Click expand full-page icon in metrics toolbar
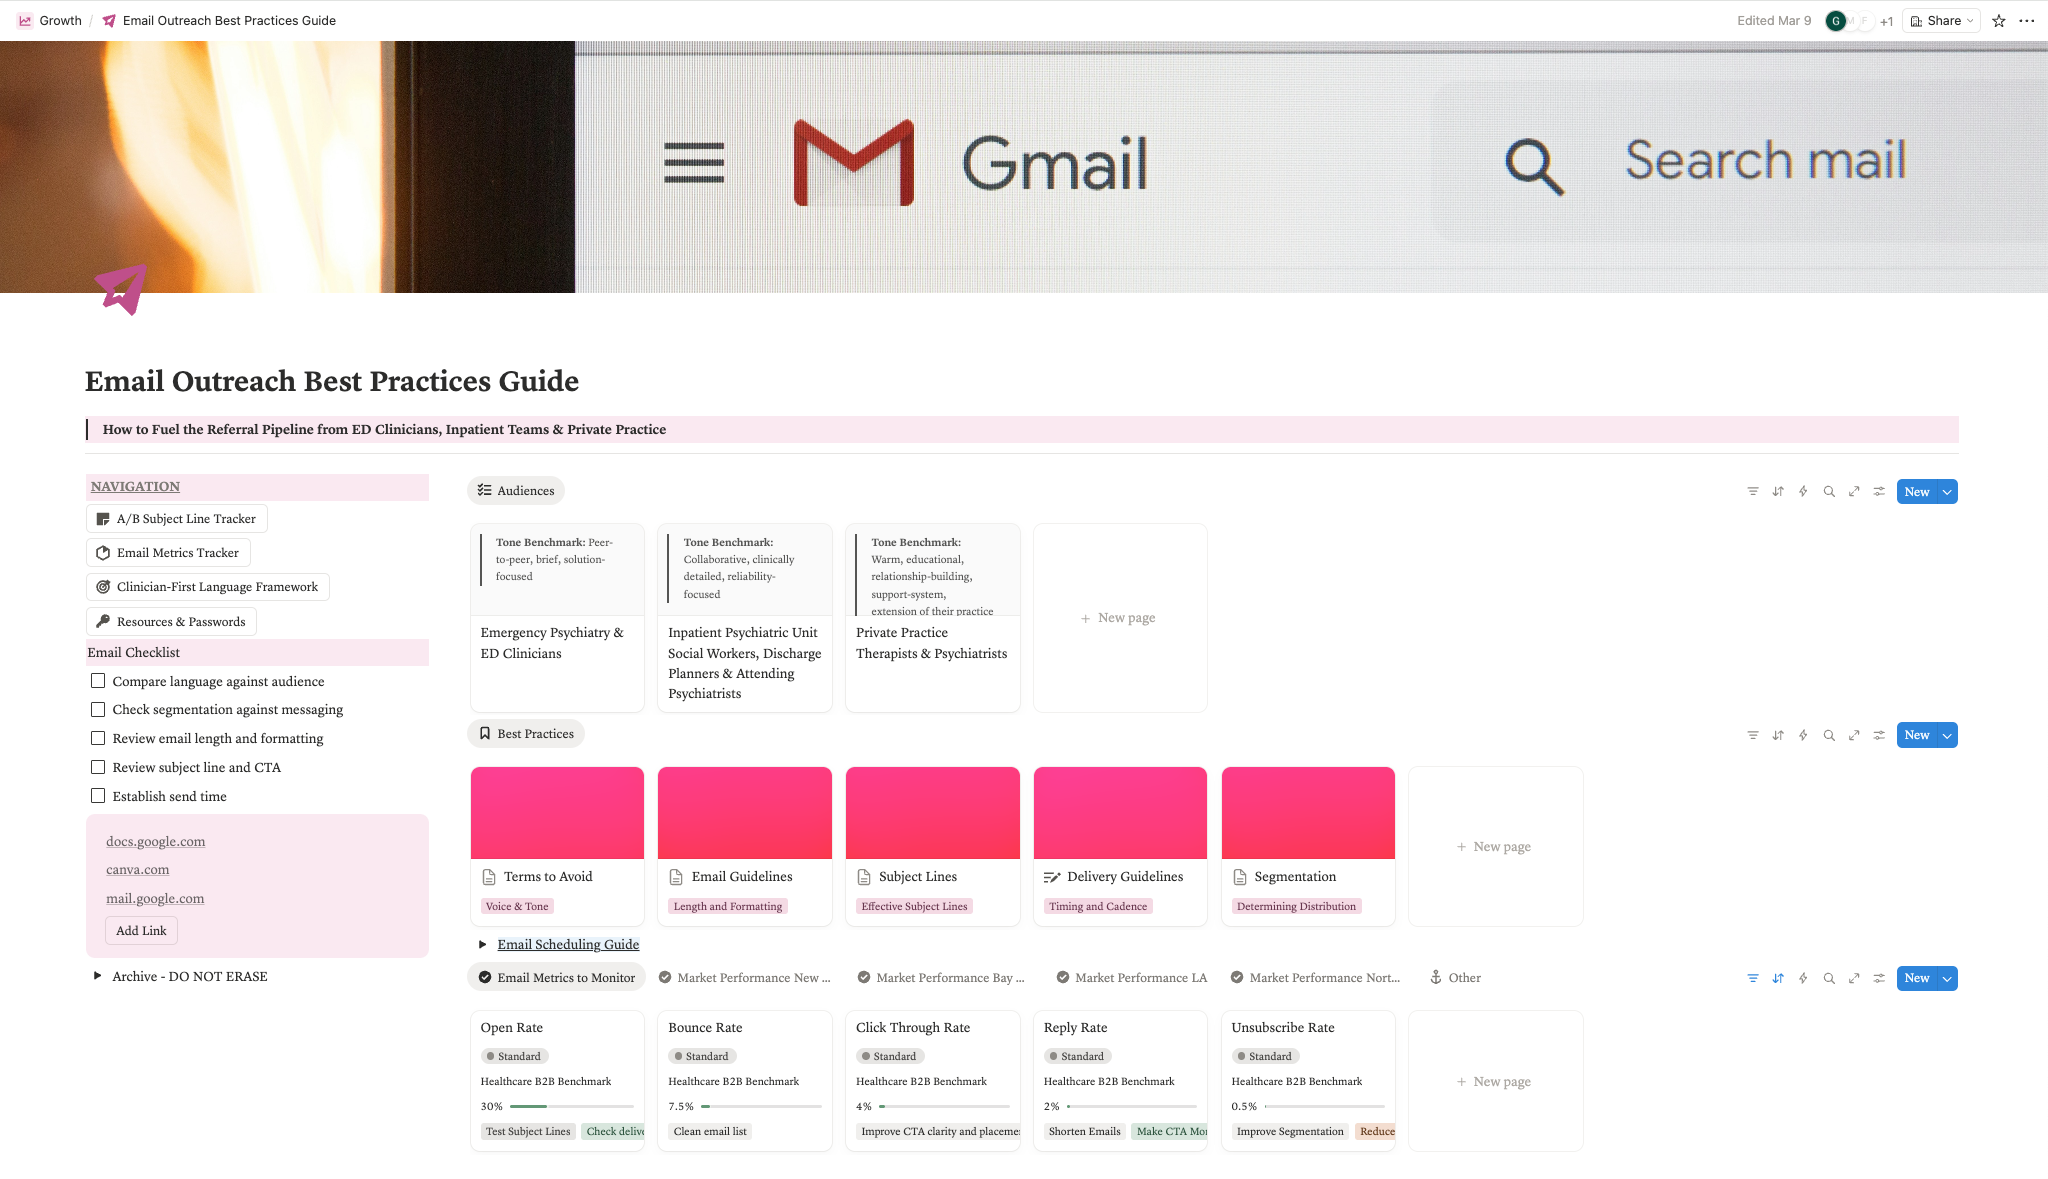The image size is (2048, 1179). click(x=1854, y=979)
